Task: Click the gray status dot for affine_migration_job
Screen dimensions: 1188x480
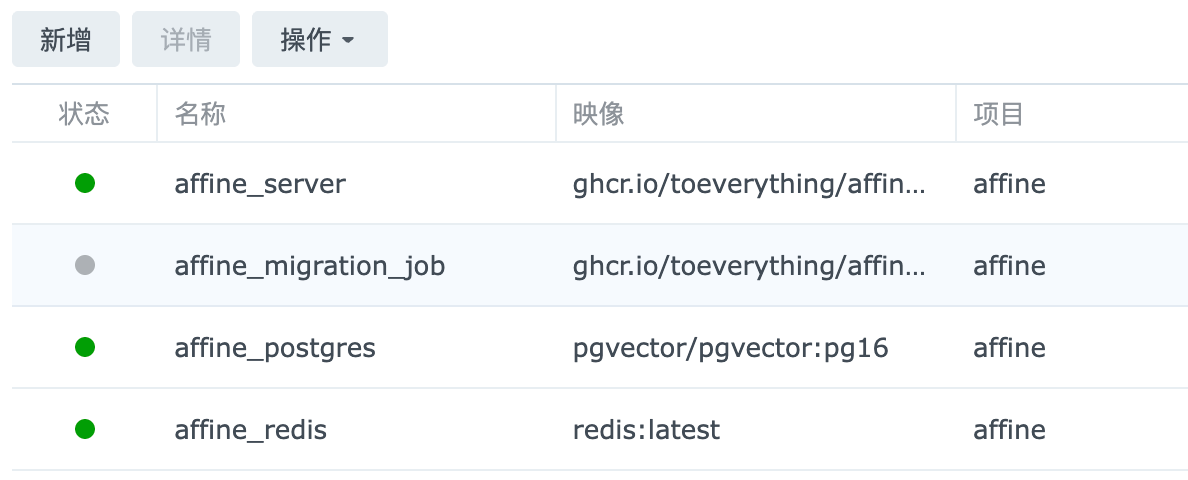Action: pos(85,266)
